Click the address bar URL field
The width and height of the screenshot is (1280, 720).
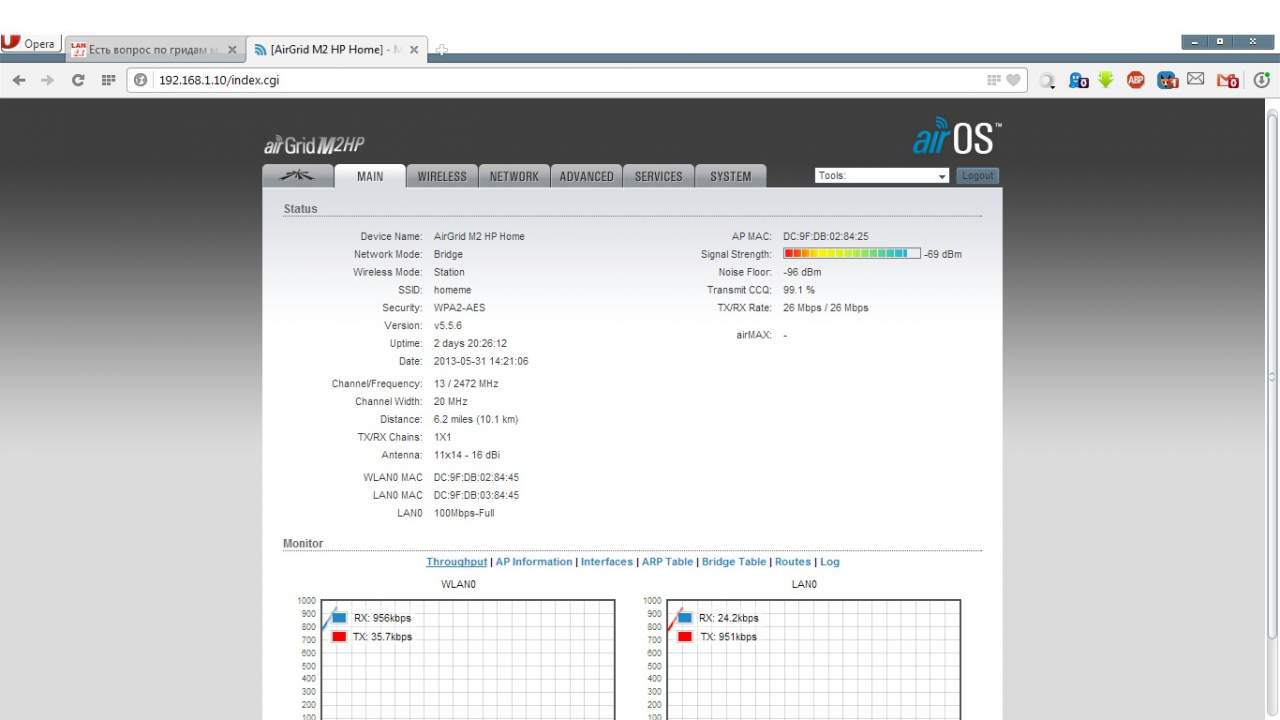560,80
